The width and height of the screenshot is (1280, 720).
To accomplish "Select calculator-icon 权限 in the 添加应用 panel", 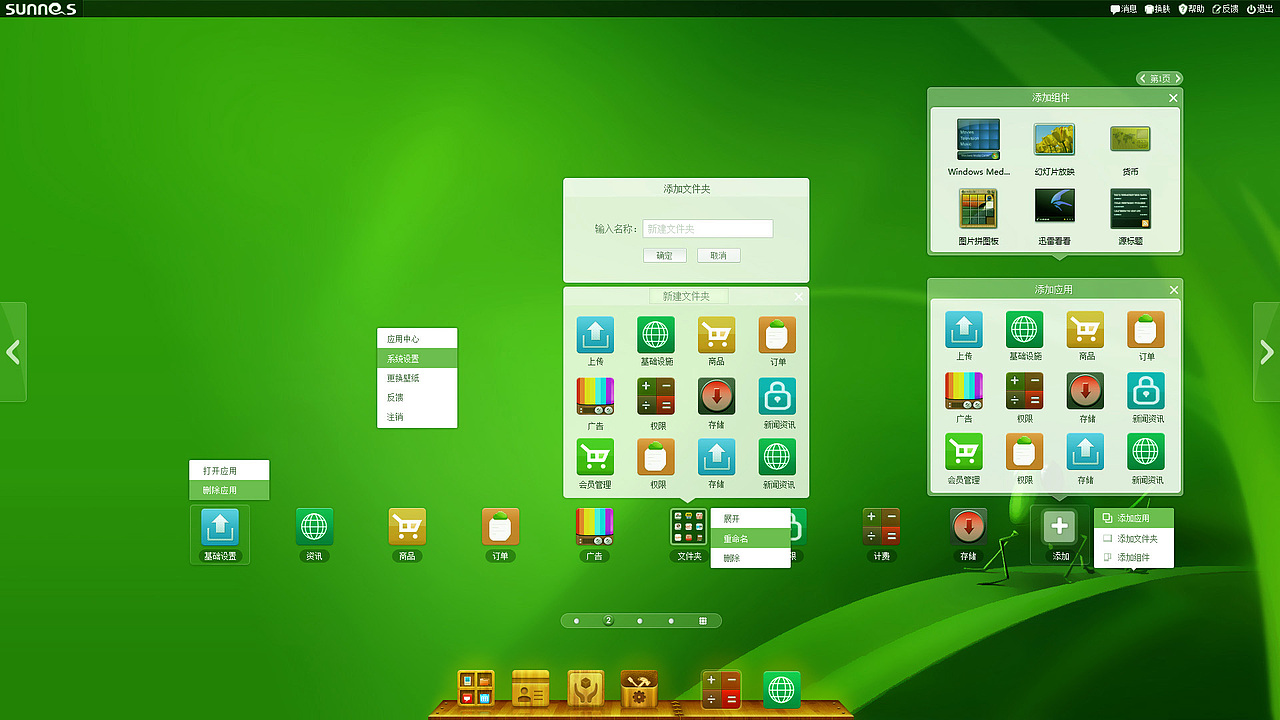I will (x=1025, y=391).
